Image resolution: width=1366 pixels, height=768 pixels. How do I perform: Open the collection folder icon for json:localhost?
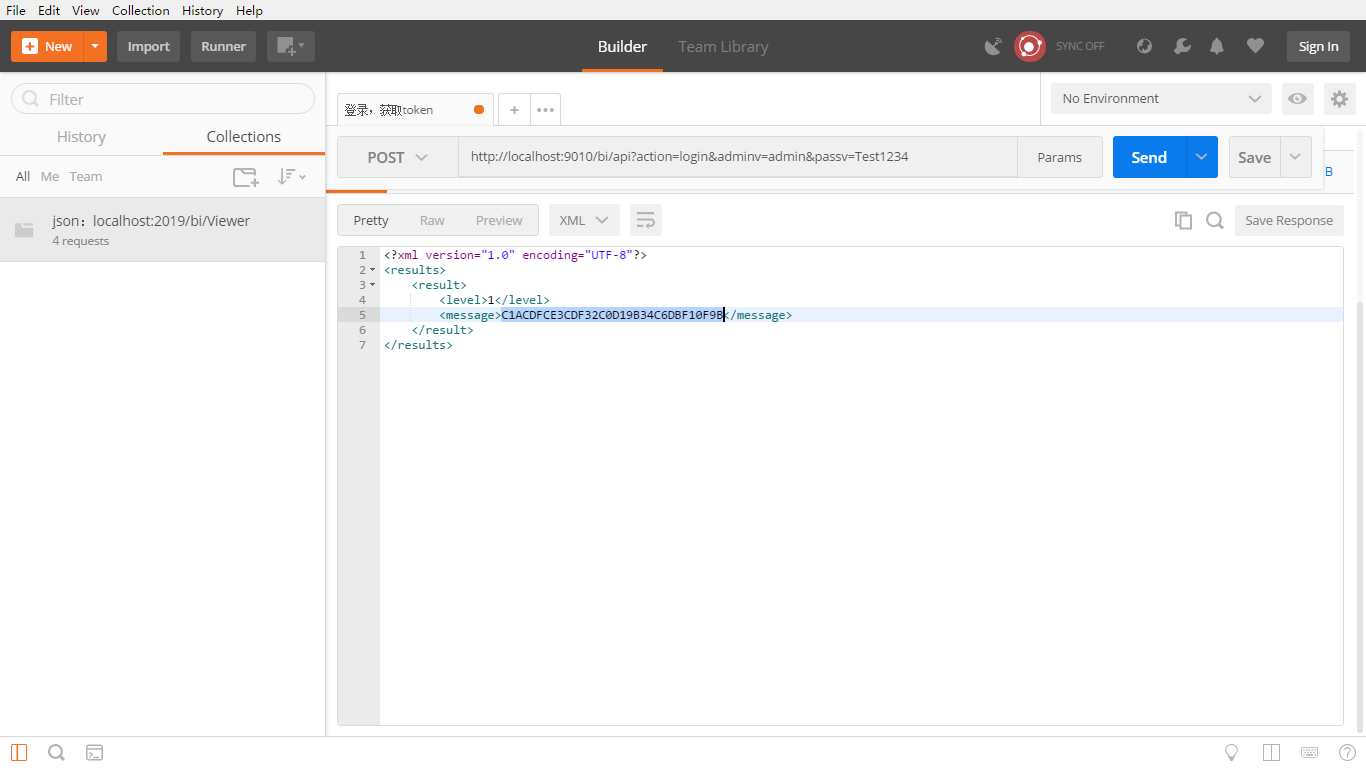pos(24,230)
